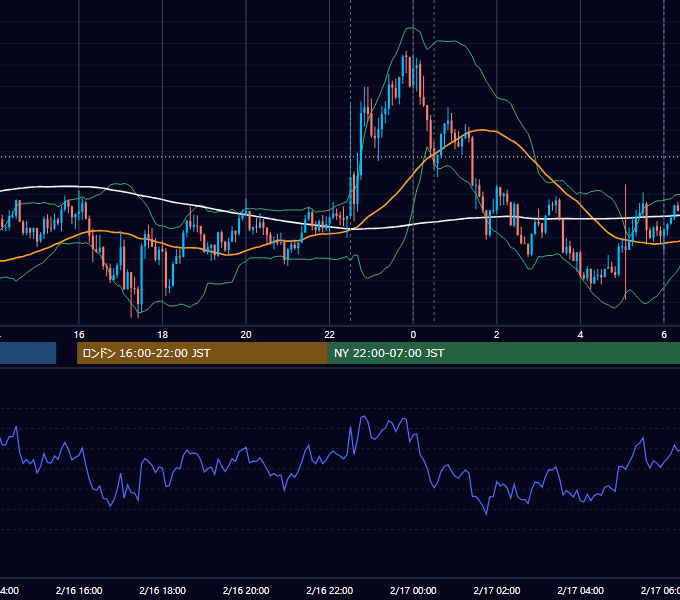
Task: Click the 2 hour label on chart axis
Action: (497, 335)
